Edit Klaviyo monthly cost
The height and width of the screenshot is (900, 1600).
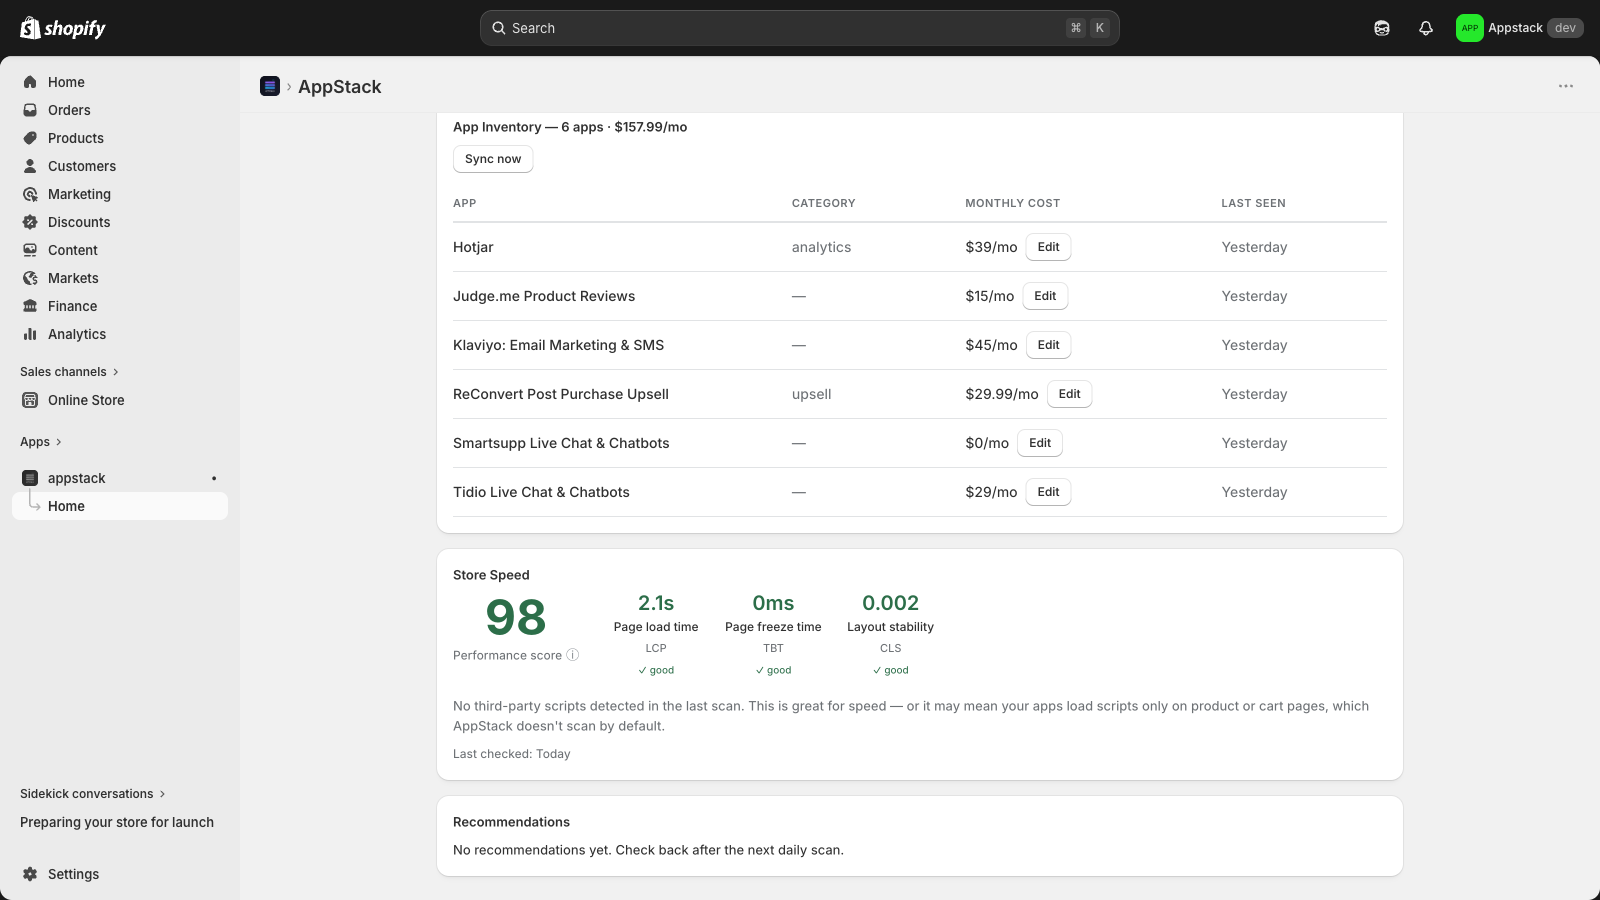click(1048, 345)
